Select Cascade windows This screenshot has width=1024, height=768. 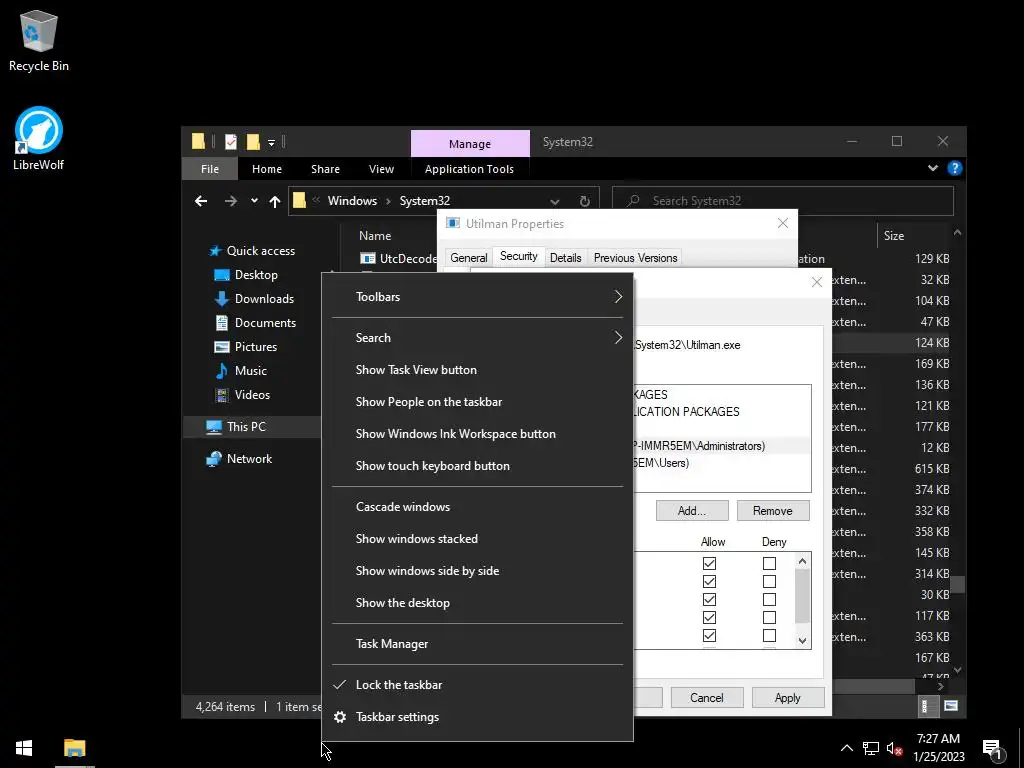477,507
